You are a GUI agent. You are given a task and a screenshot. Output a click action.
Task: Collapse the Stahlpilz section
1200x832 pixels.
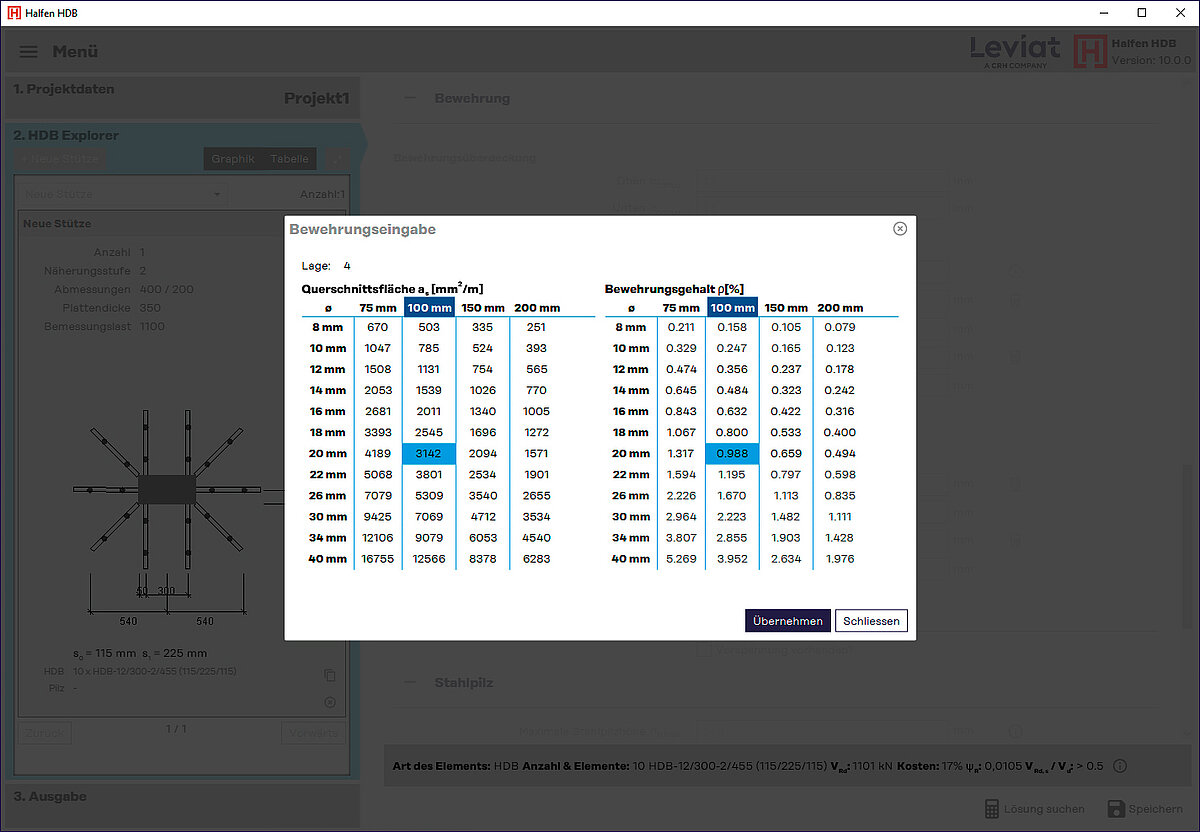pos(409,682)
